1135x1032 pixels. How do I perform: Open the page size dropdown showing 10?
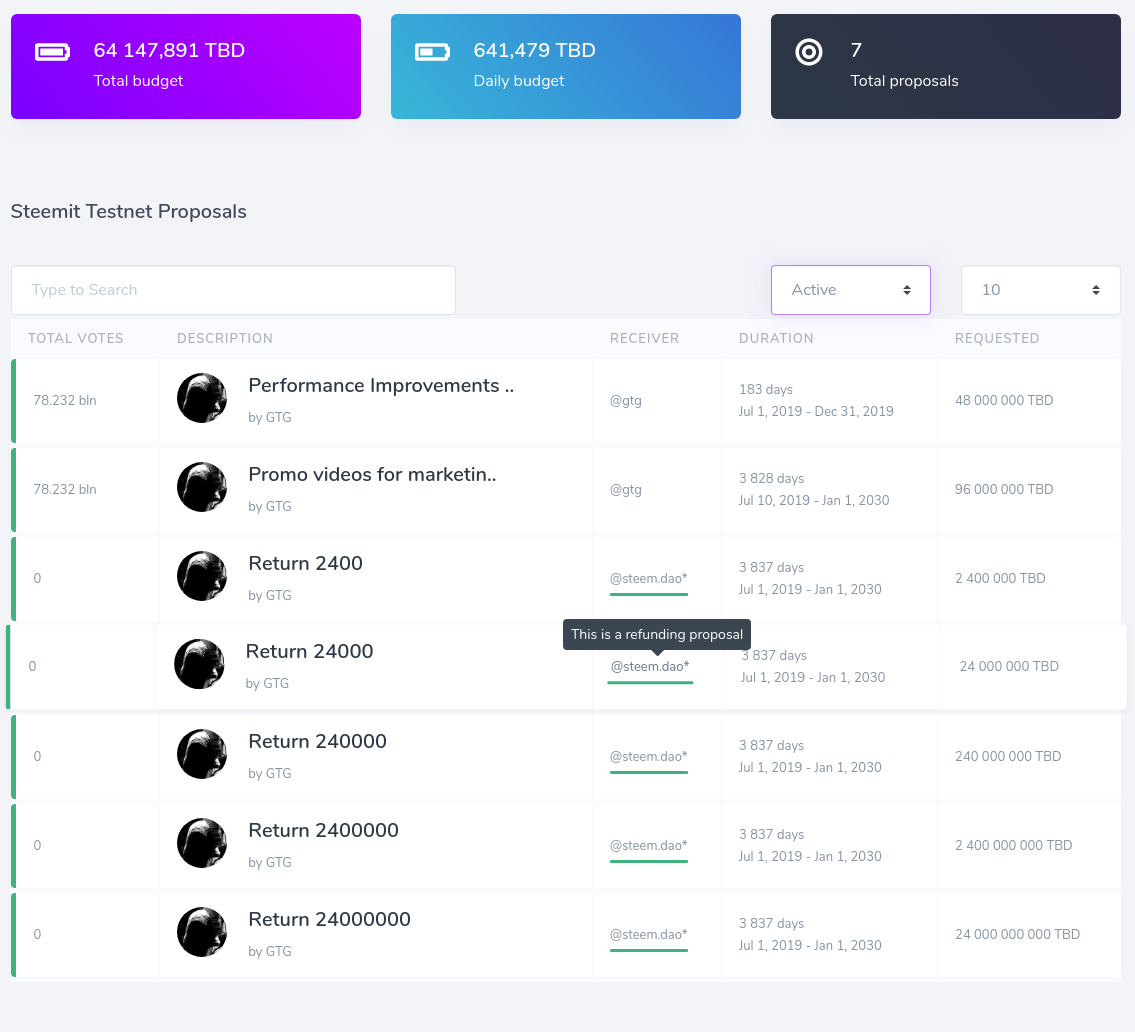click(1040, 290)
